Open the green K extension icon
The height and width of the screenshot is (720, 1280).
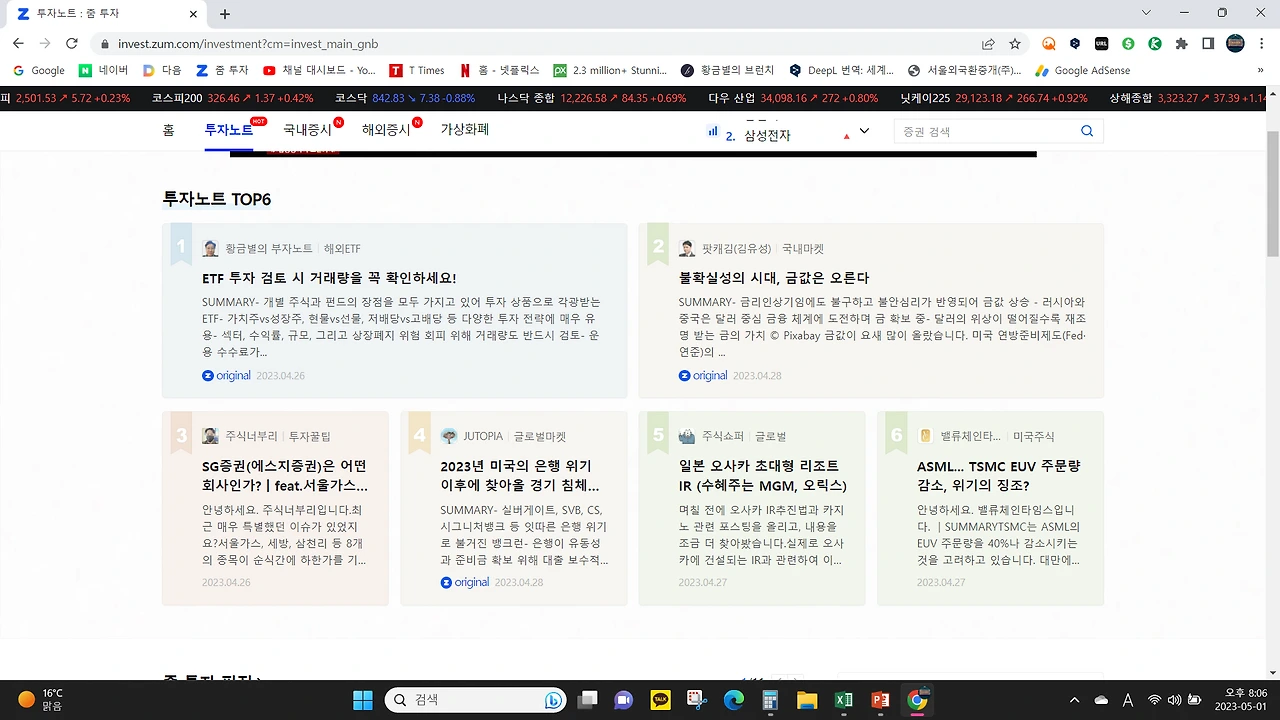[x=1155, y=44]
